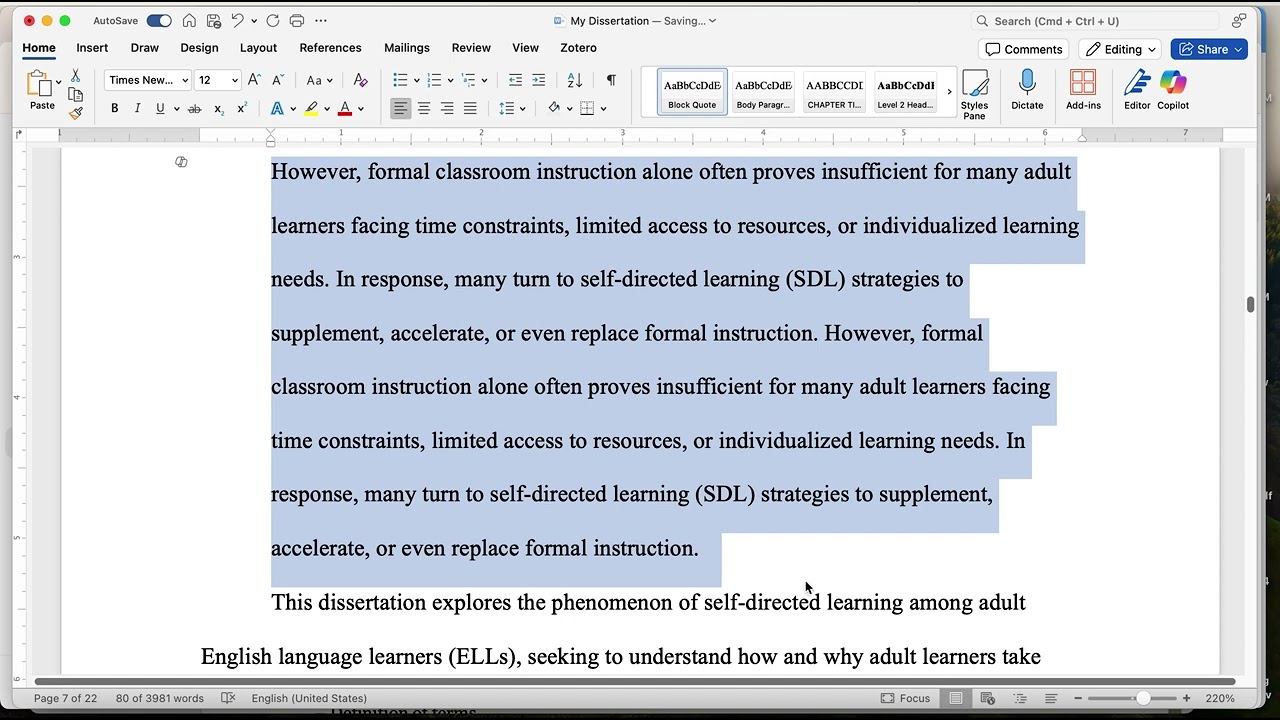Viewport: 1280px width, 720px height.
Task: Expand the multilevel list options arrow
Action: 485,81
